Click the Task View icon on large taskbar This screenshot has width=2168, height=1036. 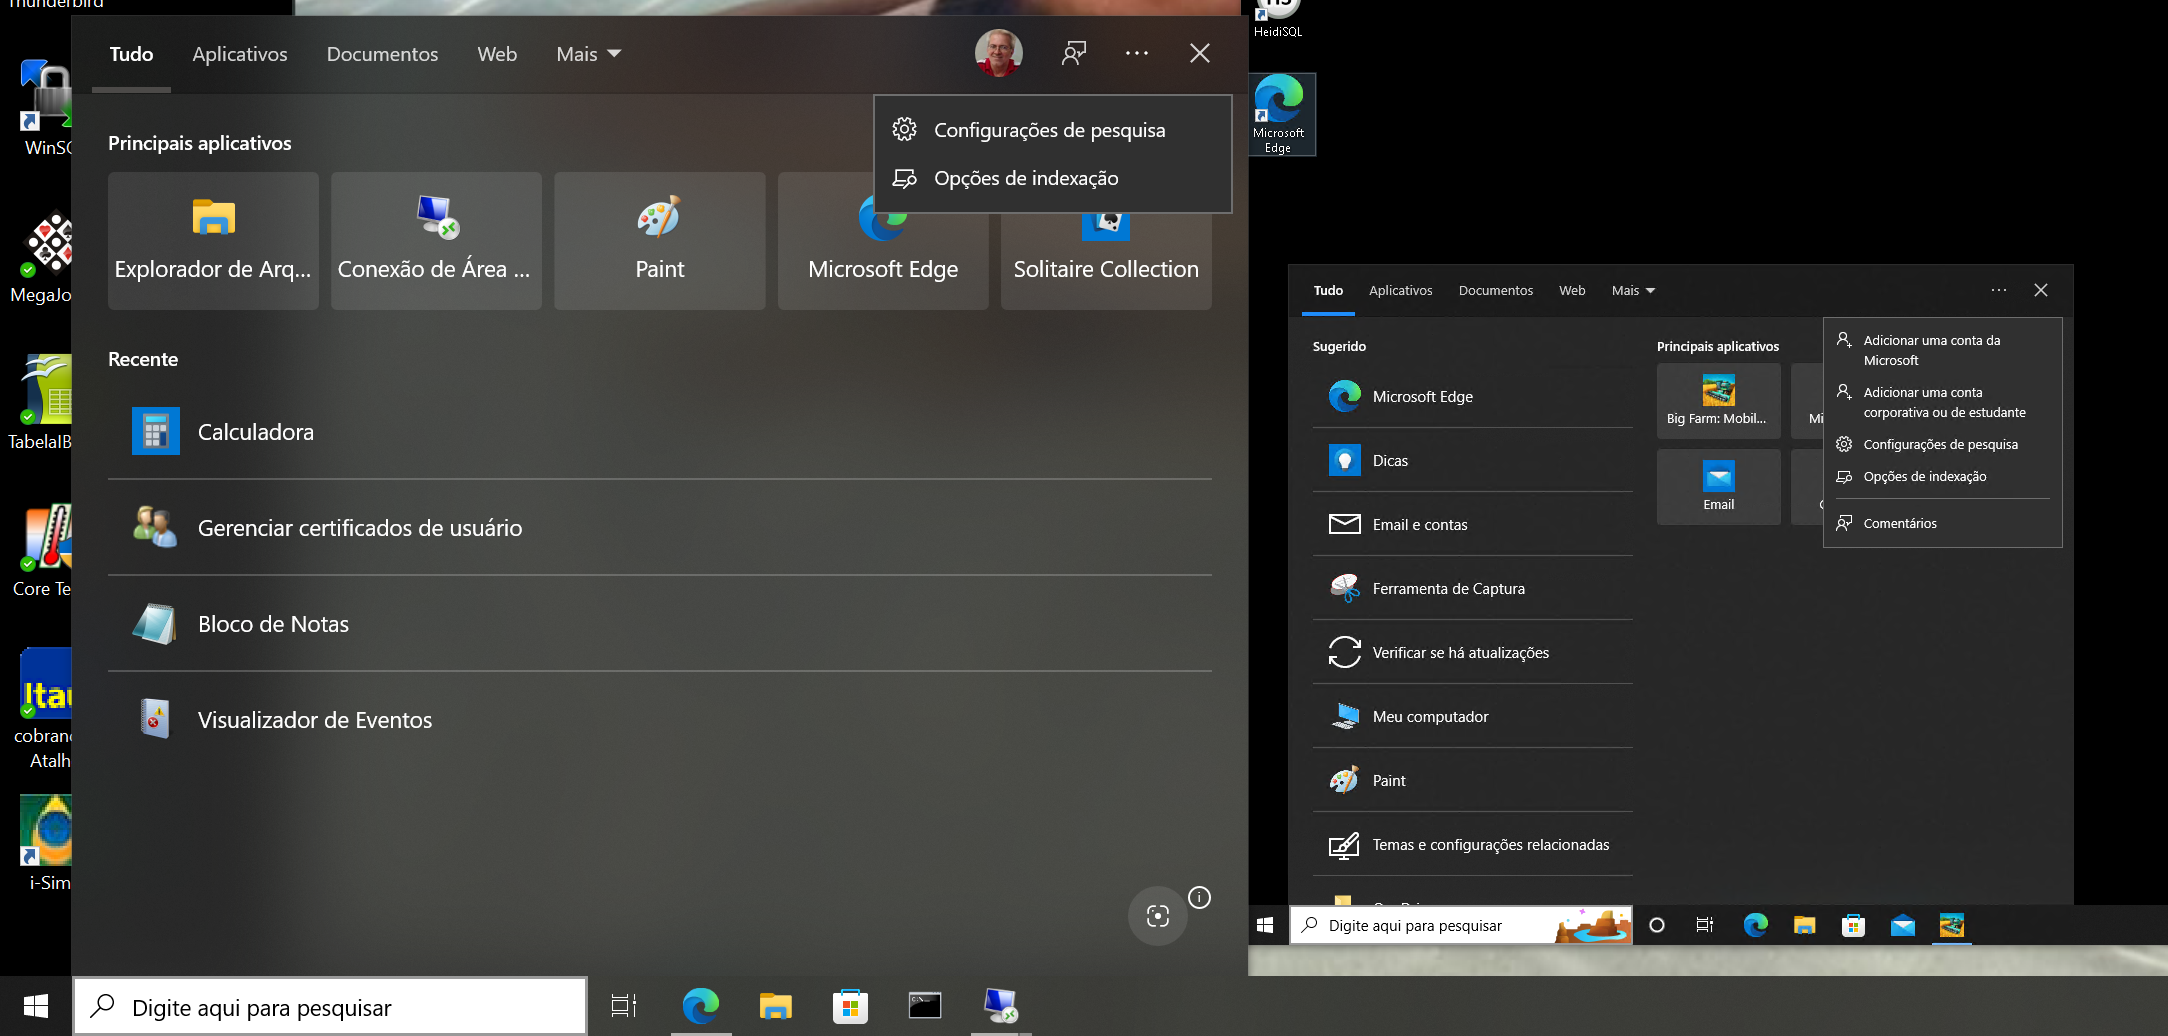[x=623, y=1006]
